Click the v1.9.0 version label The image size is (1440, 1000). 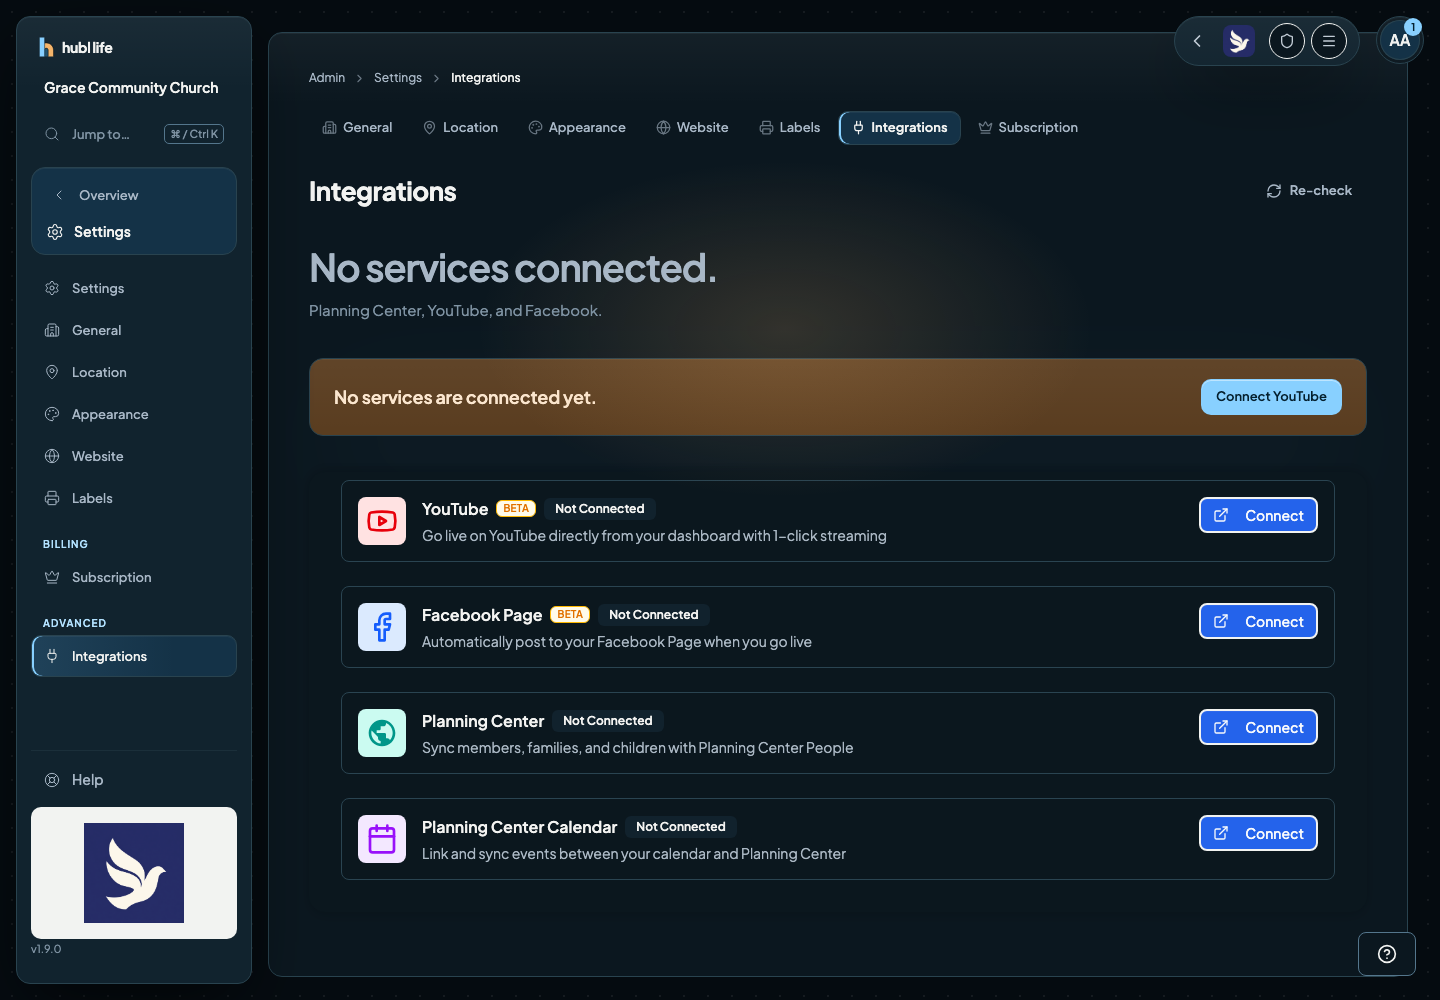[46, 949]
